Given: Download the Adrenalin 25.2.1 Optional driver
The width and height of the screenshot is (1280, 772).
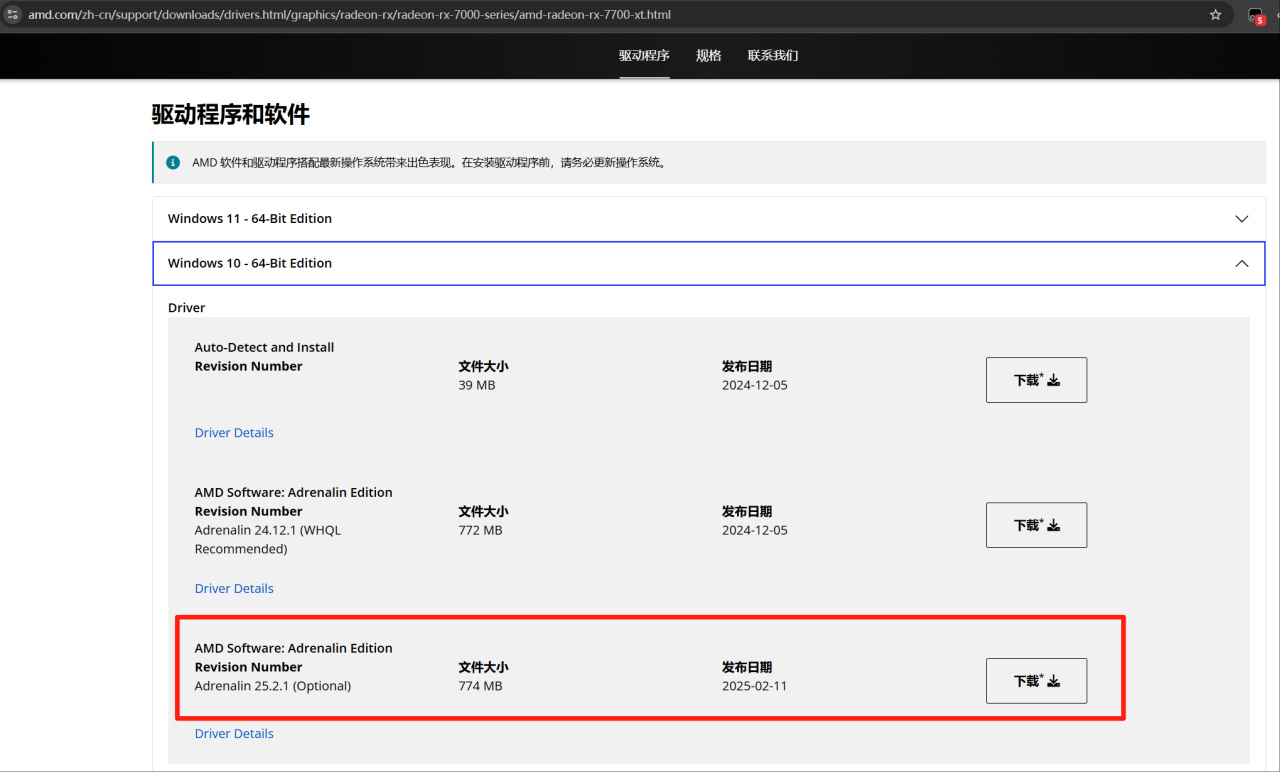Looking at the screenshot, I should coord(1036,681).
